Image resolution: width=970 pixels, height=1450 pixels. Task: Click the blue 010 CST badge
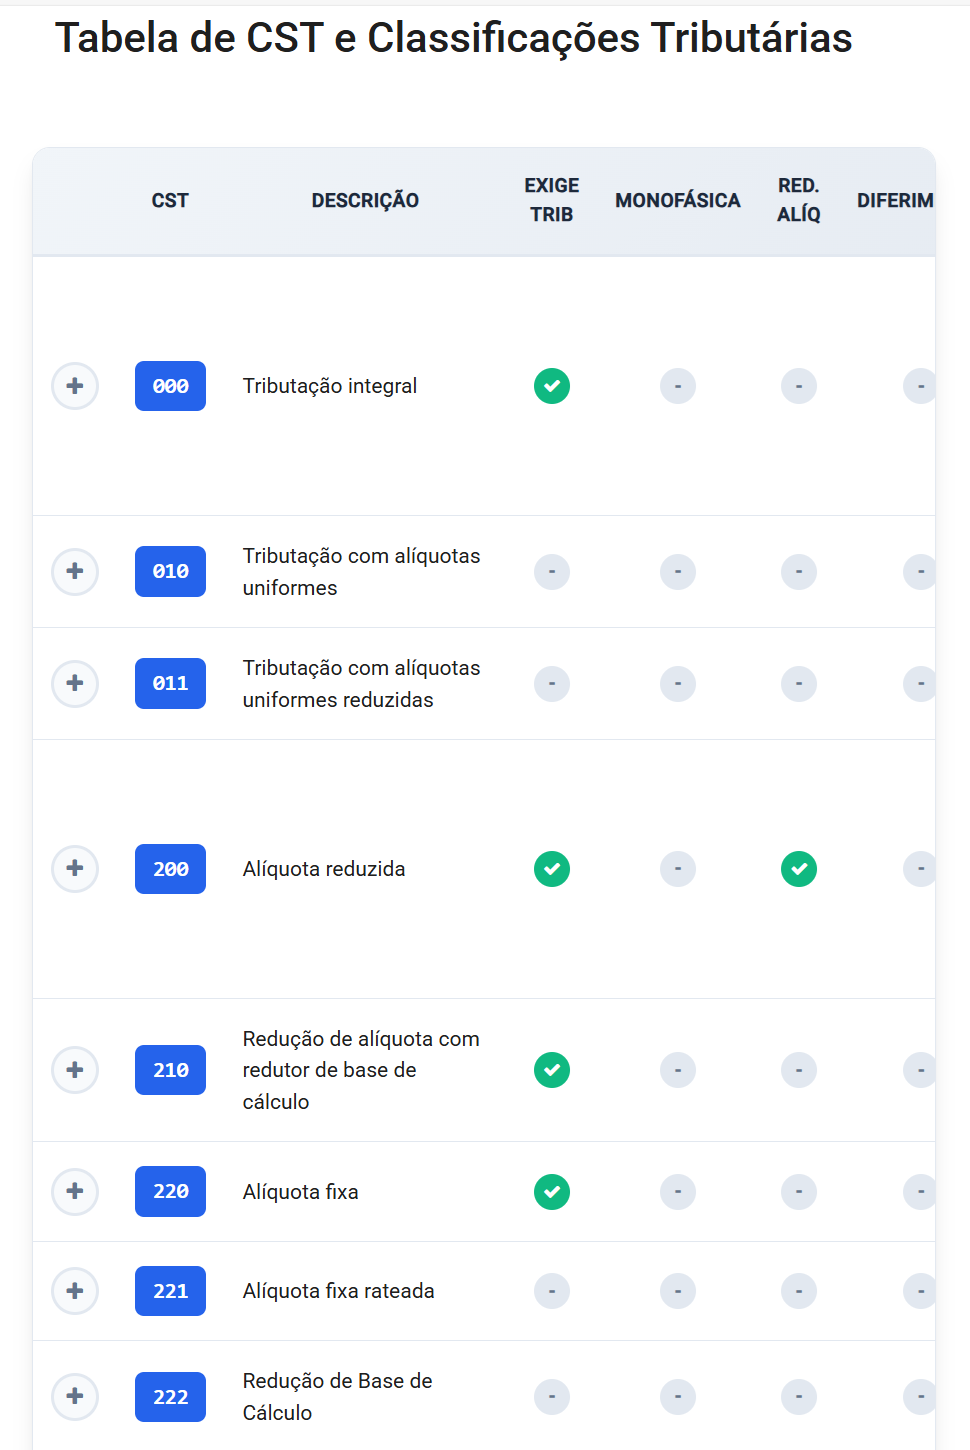point(170,571)
